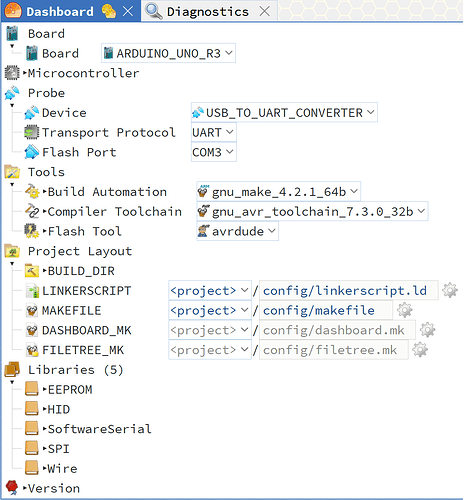Open the USB_TO_UART_CONVERTER device dropdown
The image size is (466, 500).
(x=284, y=113)
